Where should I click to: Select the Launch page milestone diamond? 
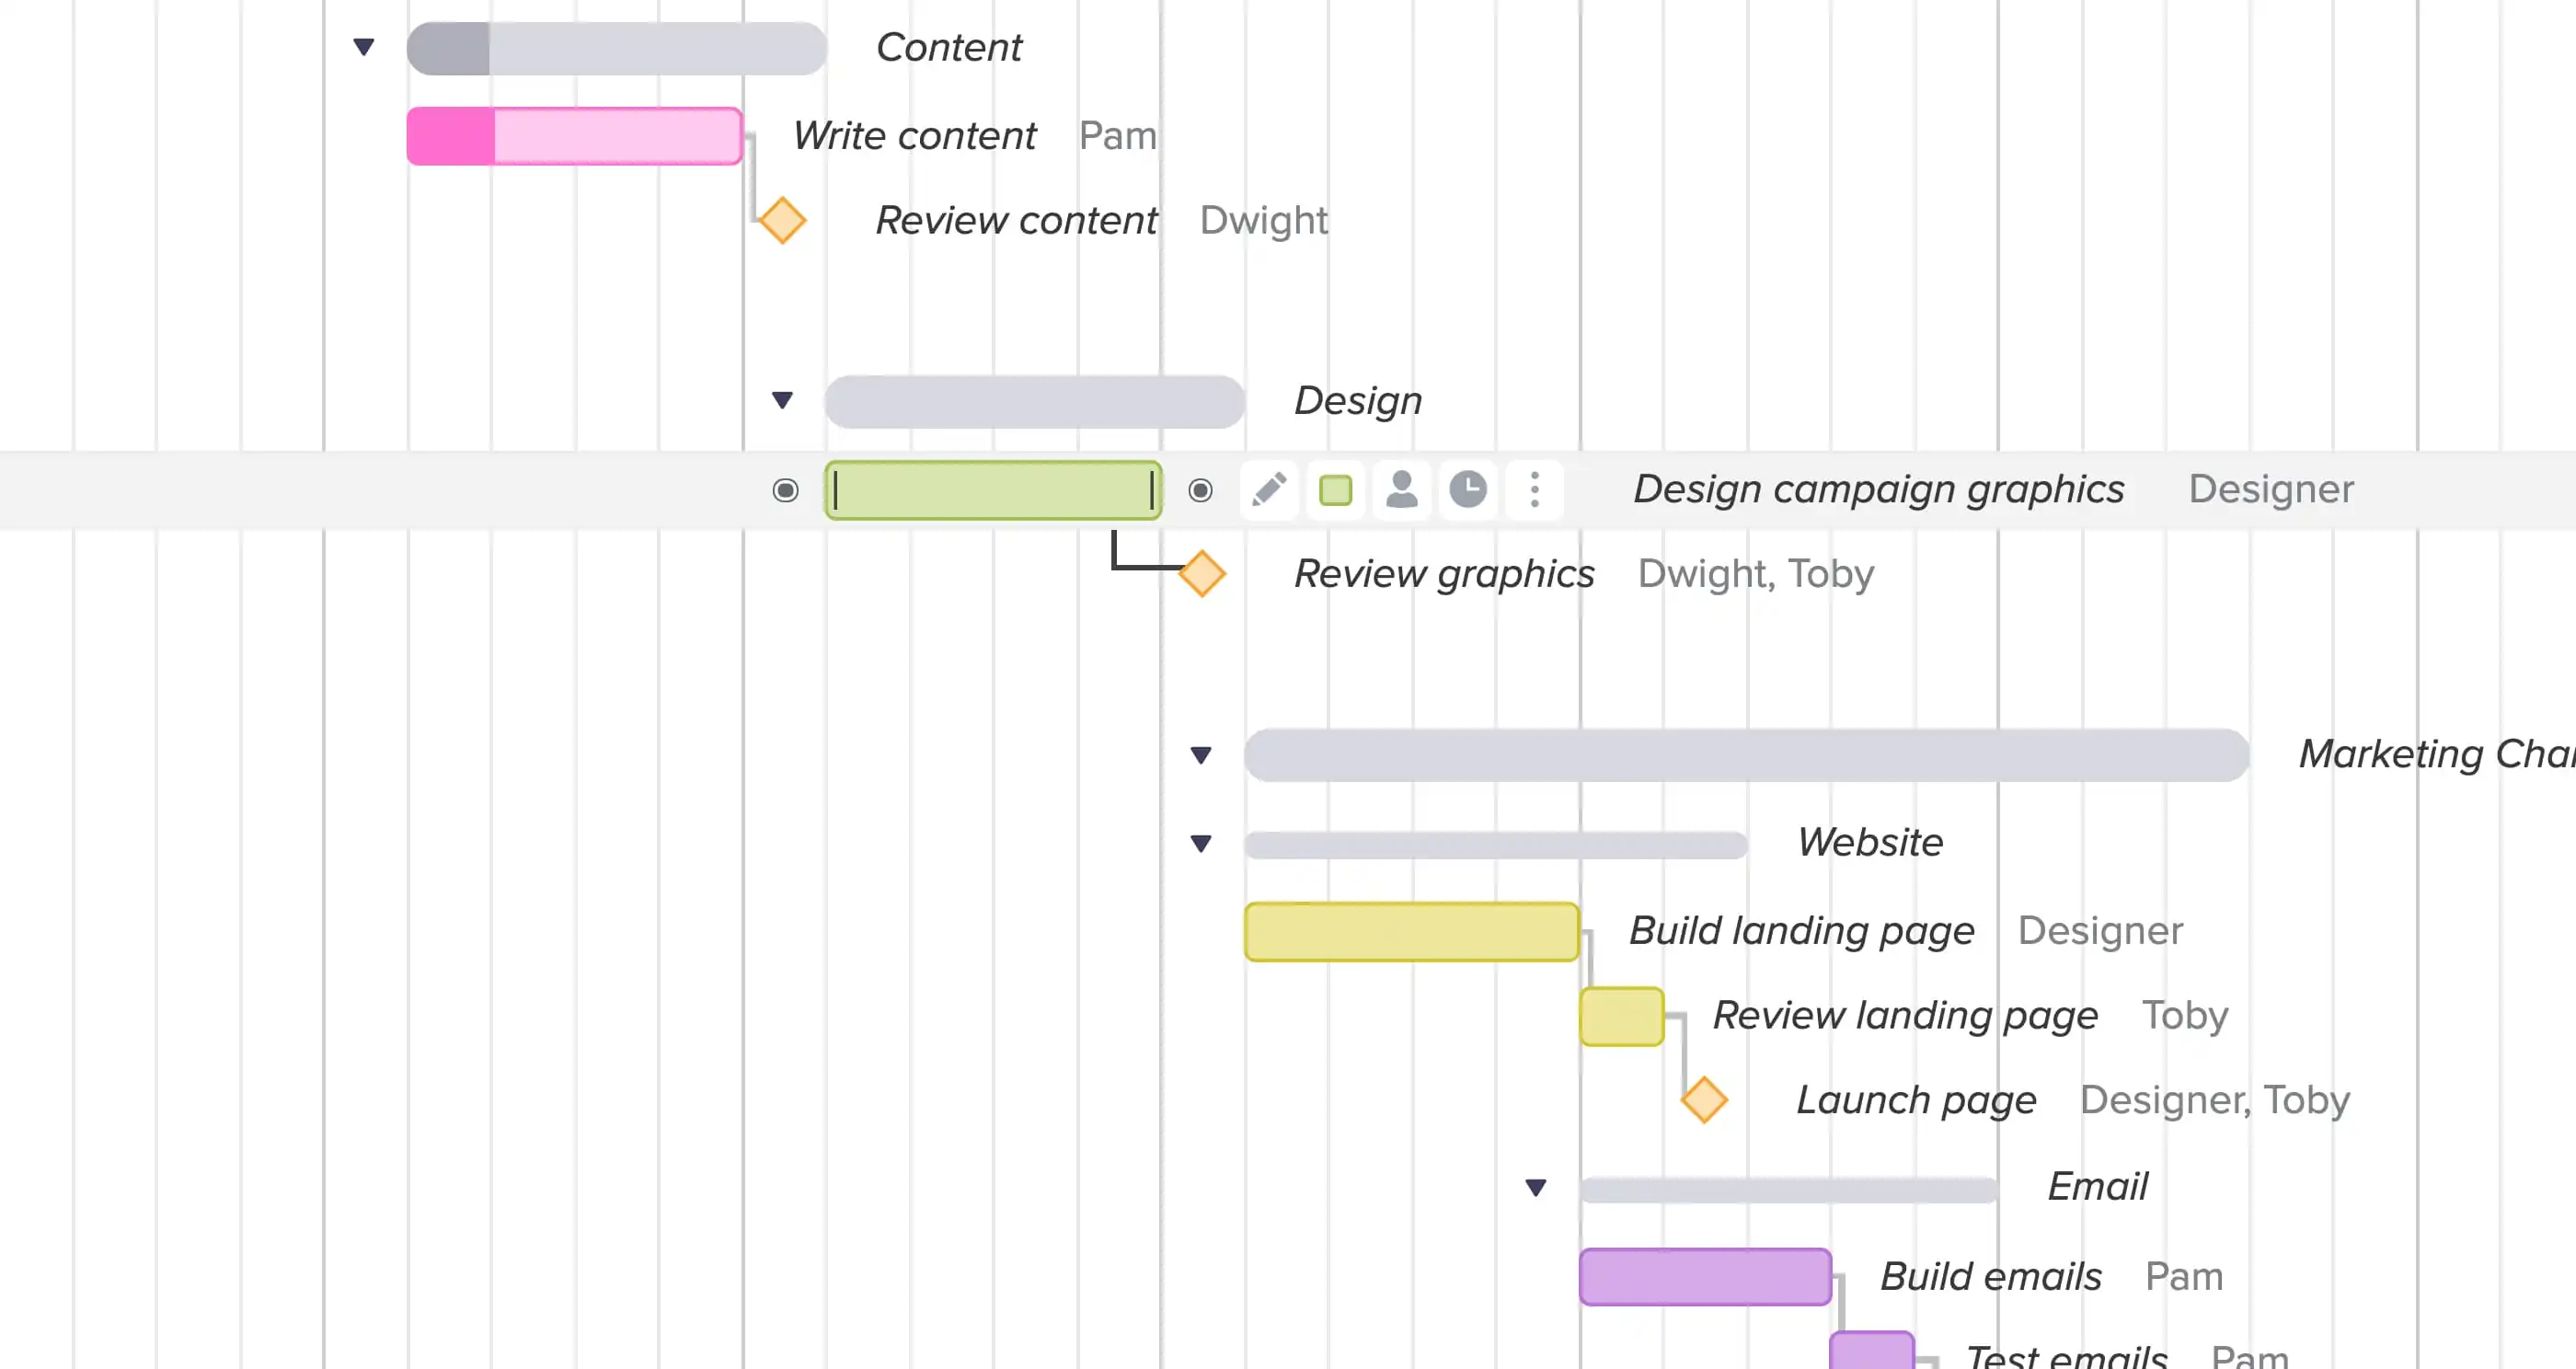pyautogui.click(x=1703, y=1100)
